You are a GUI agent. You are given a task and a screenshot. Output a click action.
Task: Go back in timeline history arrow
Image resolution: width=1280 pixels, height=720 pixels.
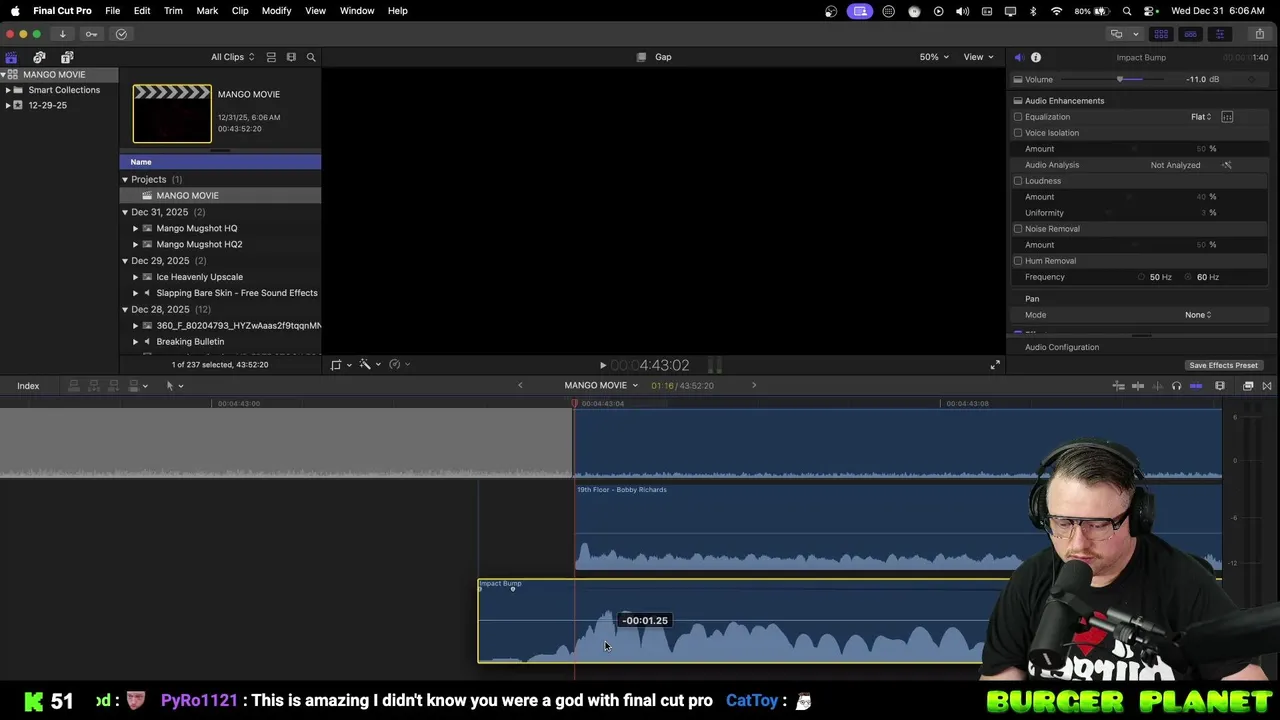520,386
